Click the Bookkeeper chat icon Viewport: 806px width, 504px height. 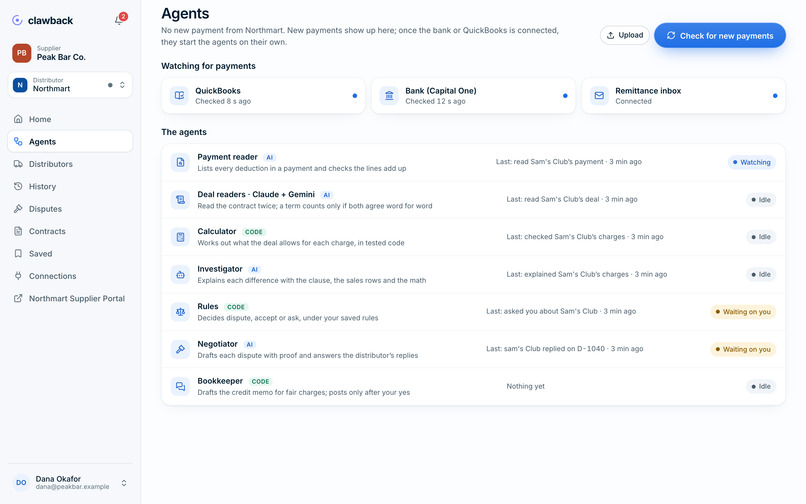(180, 386)
